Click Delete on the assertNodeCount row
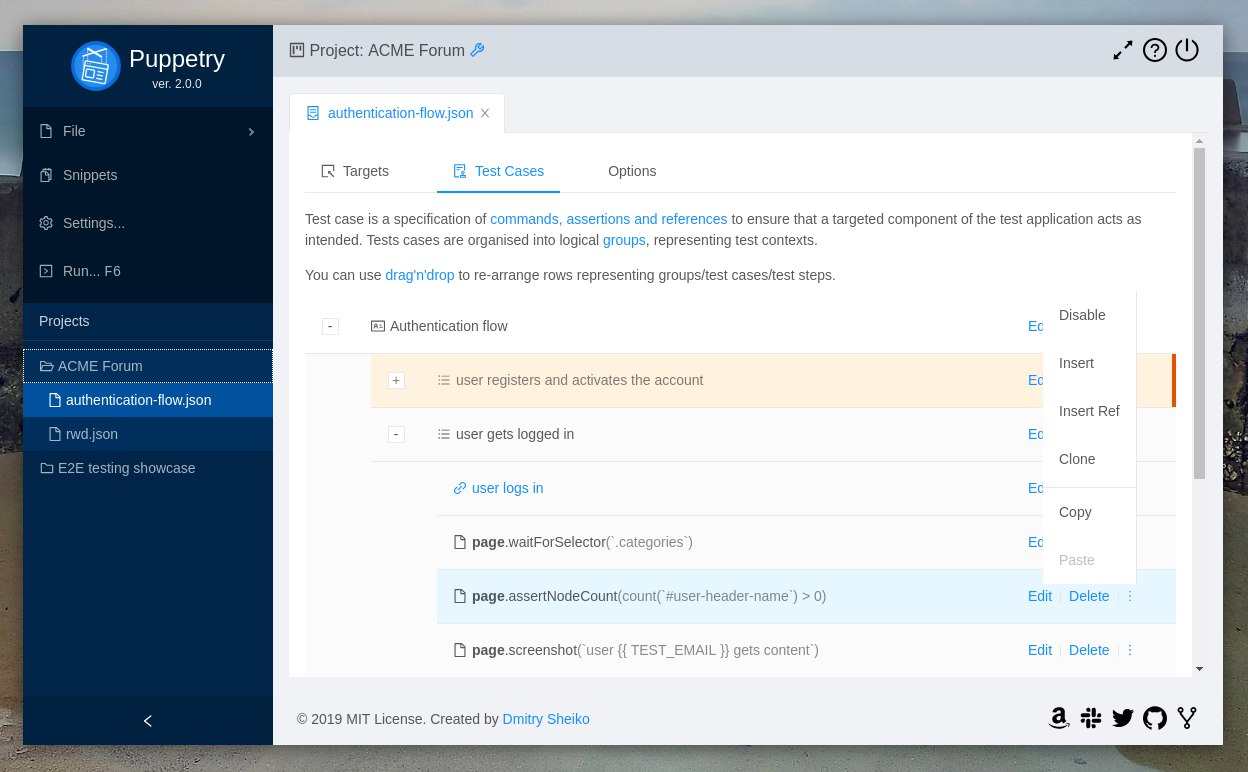The image size is (1248, 772). (x=1089, y=596)
